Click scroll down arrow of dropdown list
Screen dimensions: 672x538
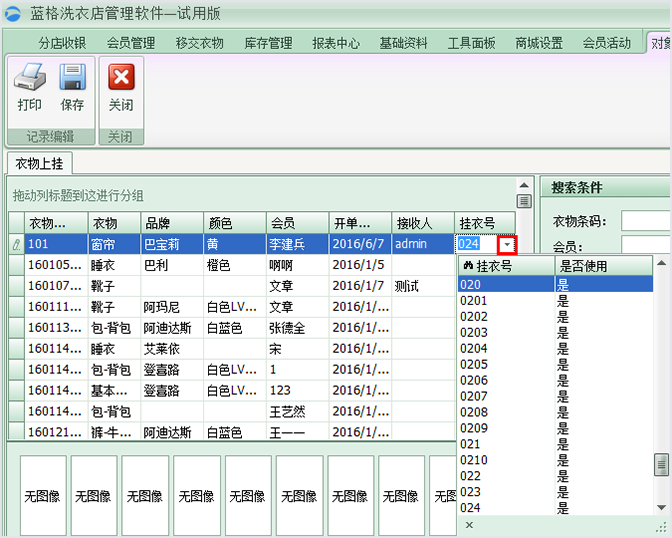click(x=662, y=508)
